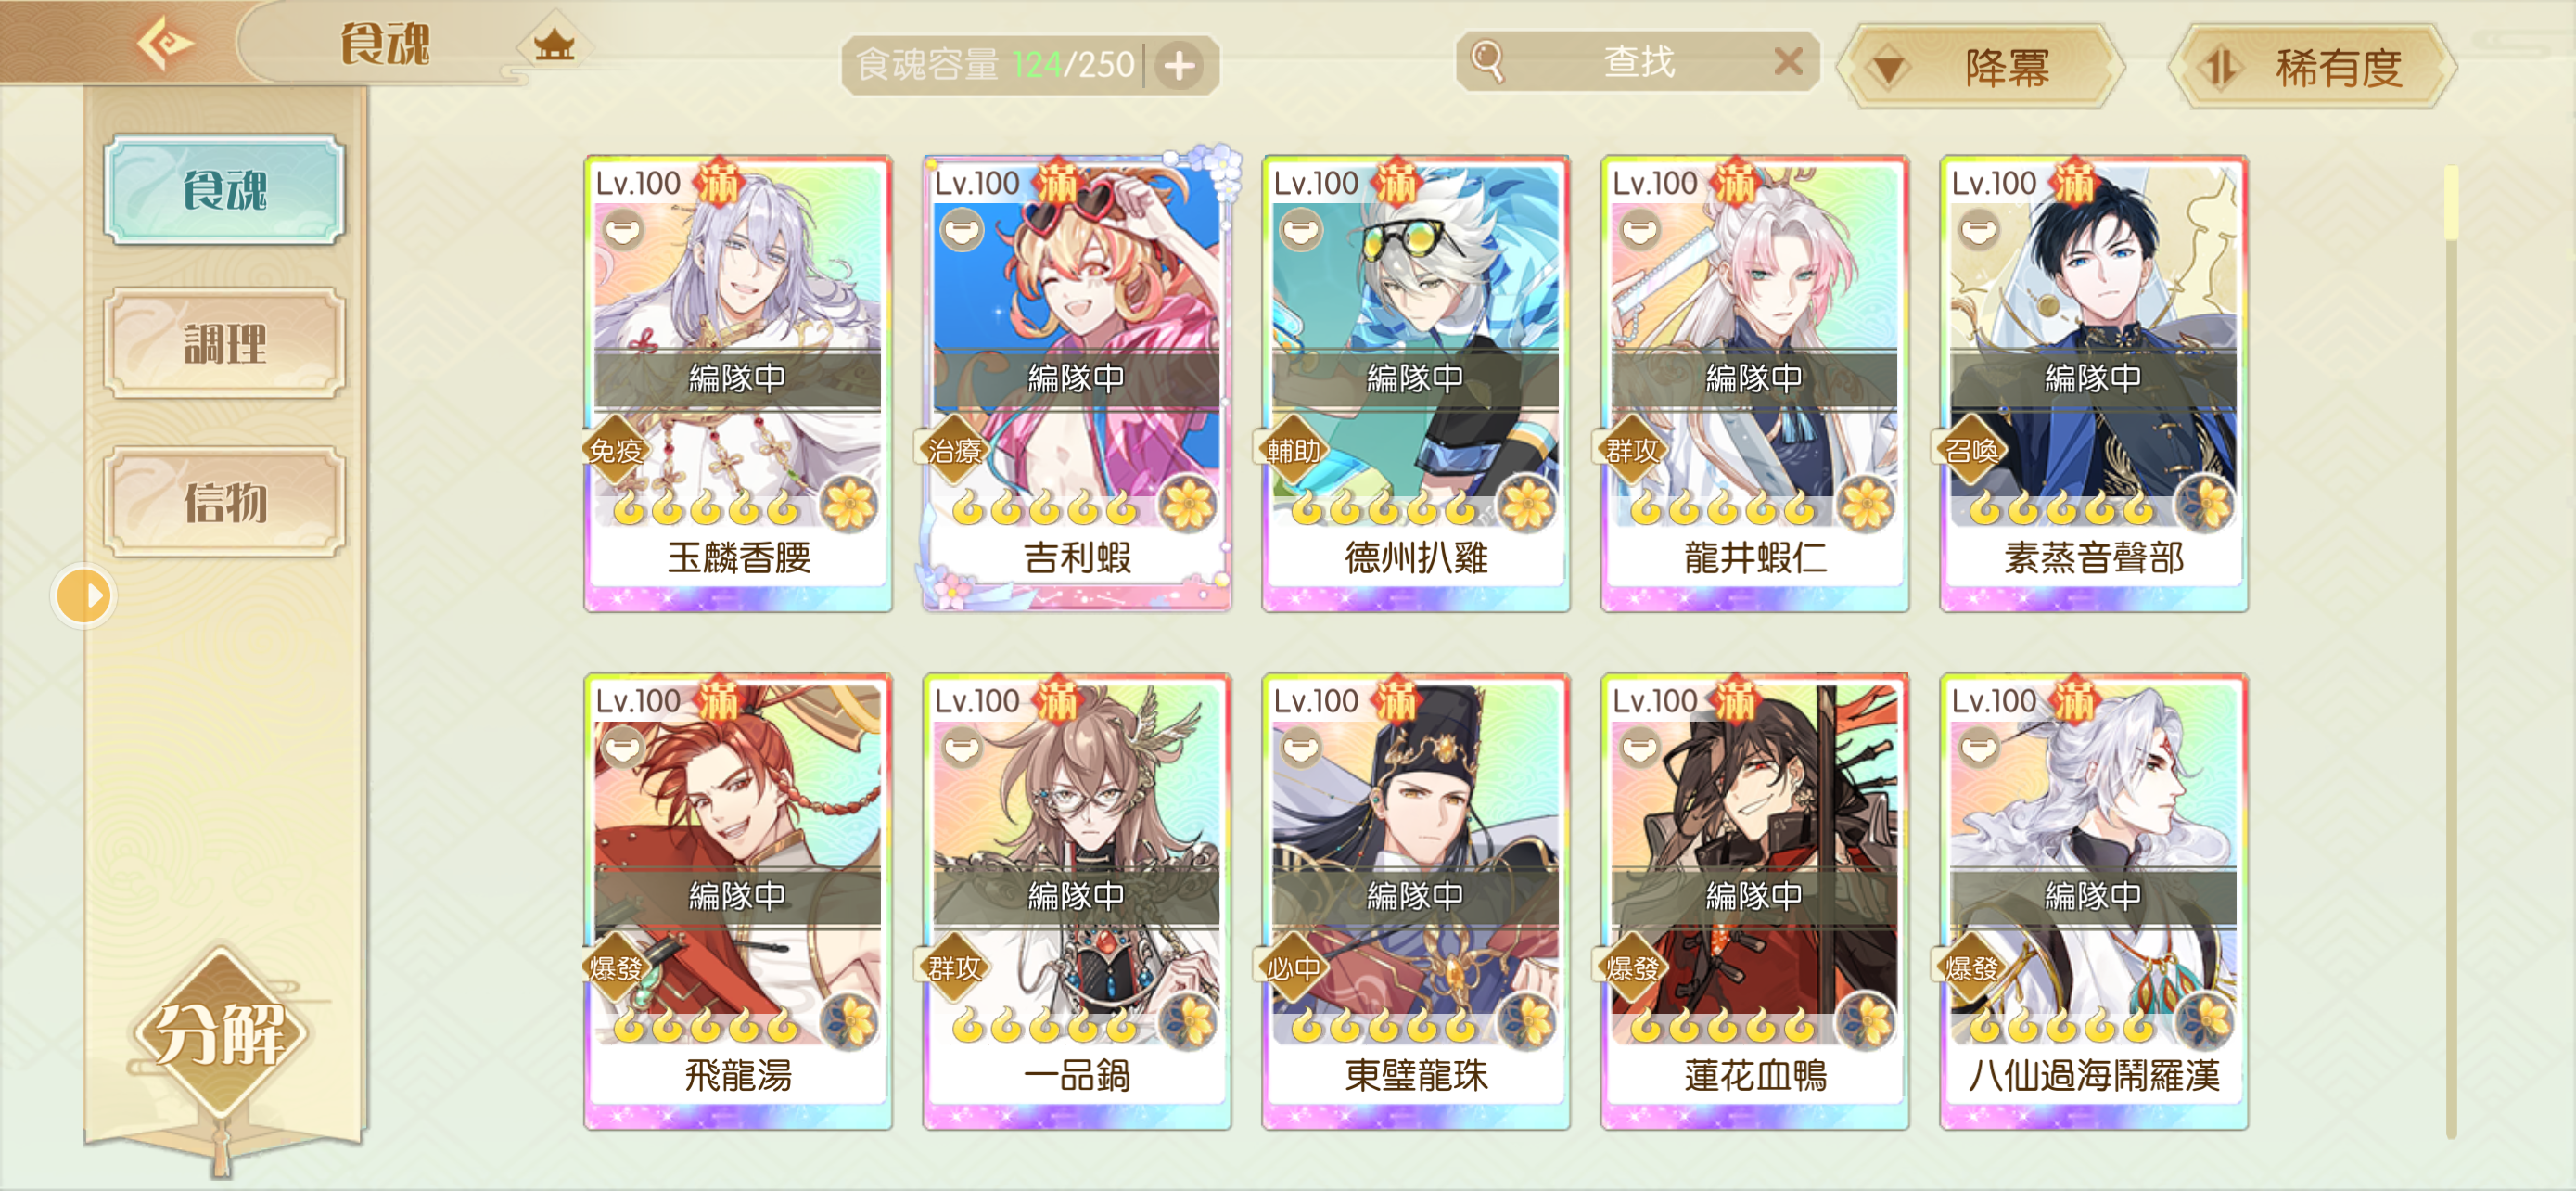Select the 龍井蝦仁 character card
The image size is (2576, 1191).
coord(1754,383)
